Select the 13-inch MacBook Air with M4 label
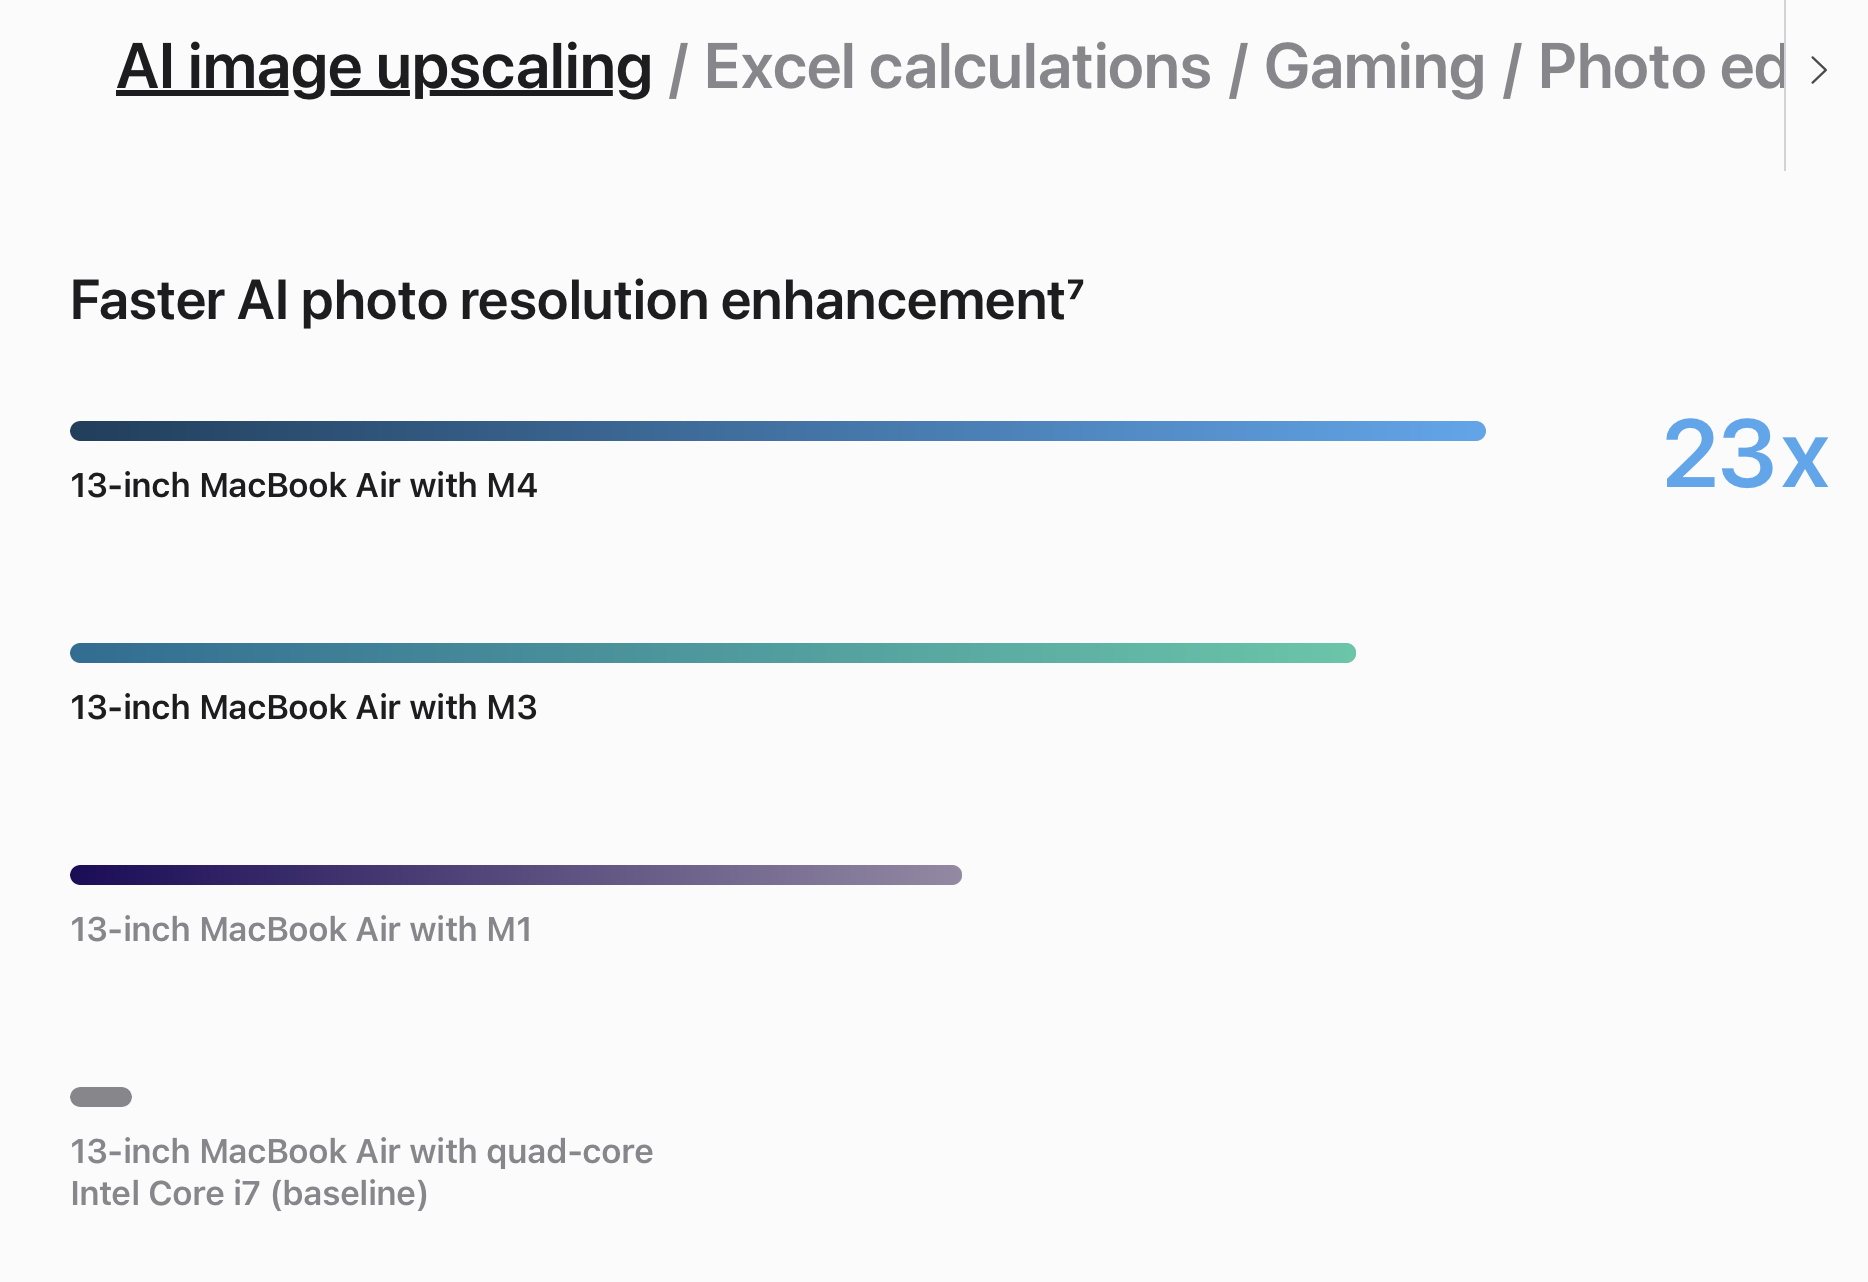Image resolution: width=1868 pixels, height=1282 pixels. tap(304, 486)
